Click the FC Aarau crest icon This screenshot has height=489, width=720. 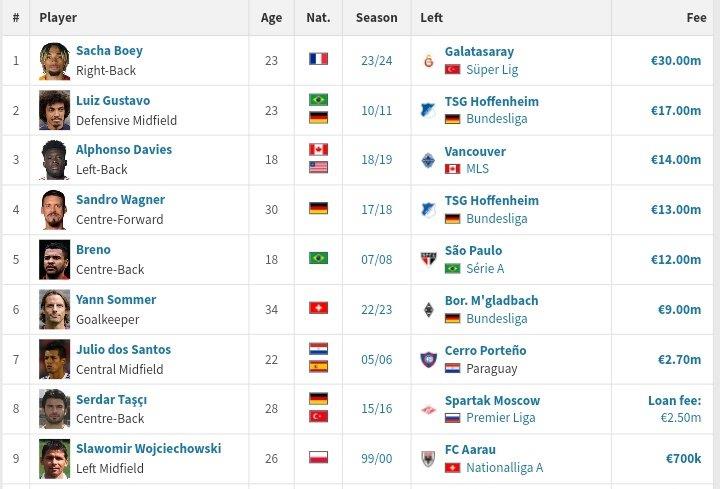(428, 459)
